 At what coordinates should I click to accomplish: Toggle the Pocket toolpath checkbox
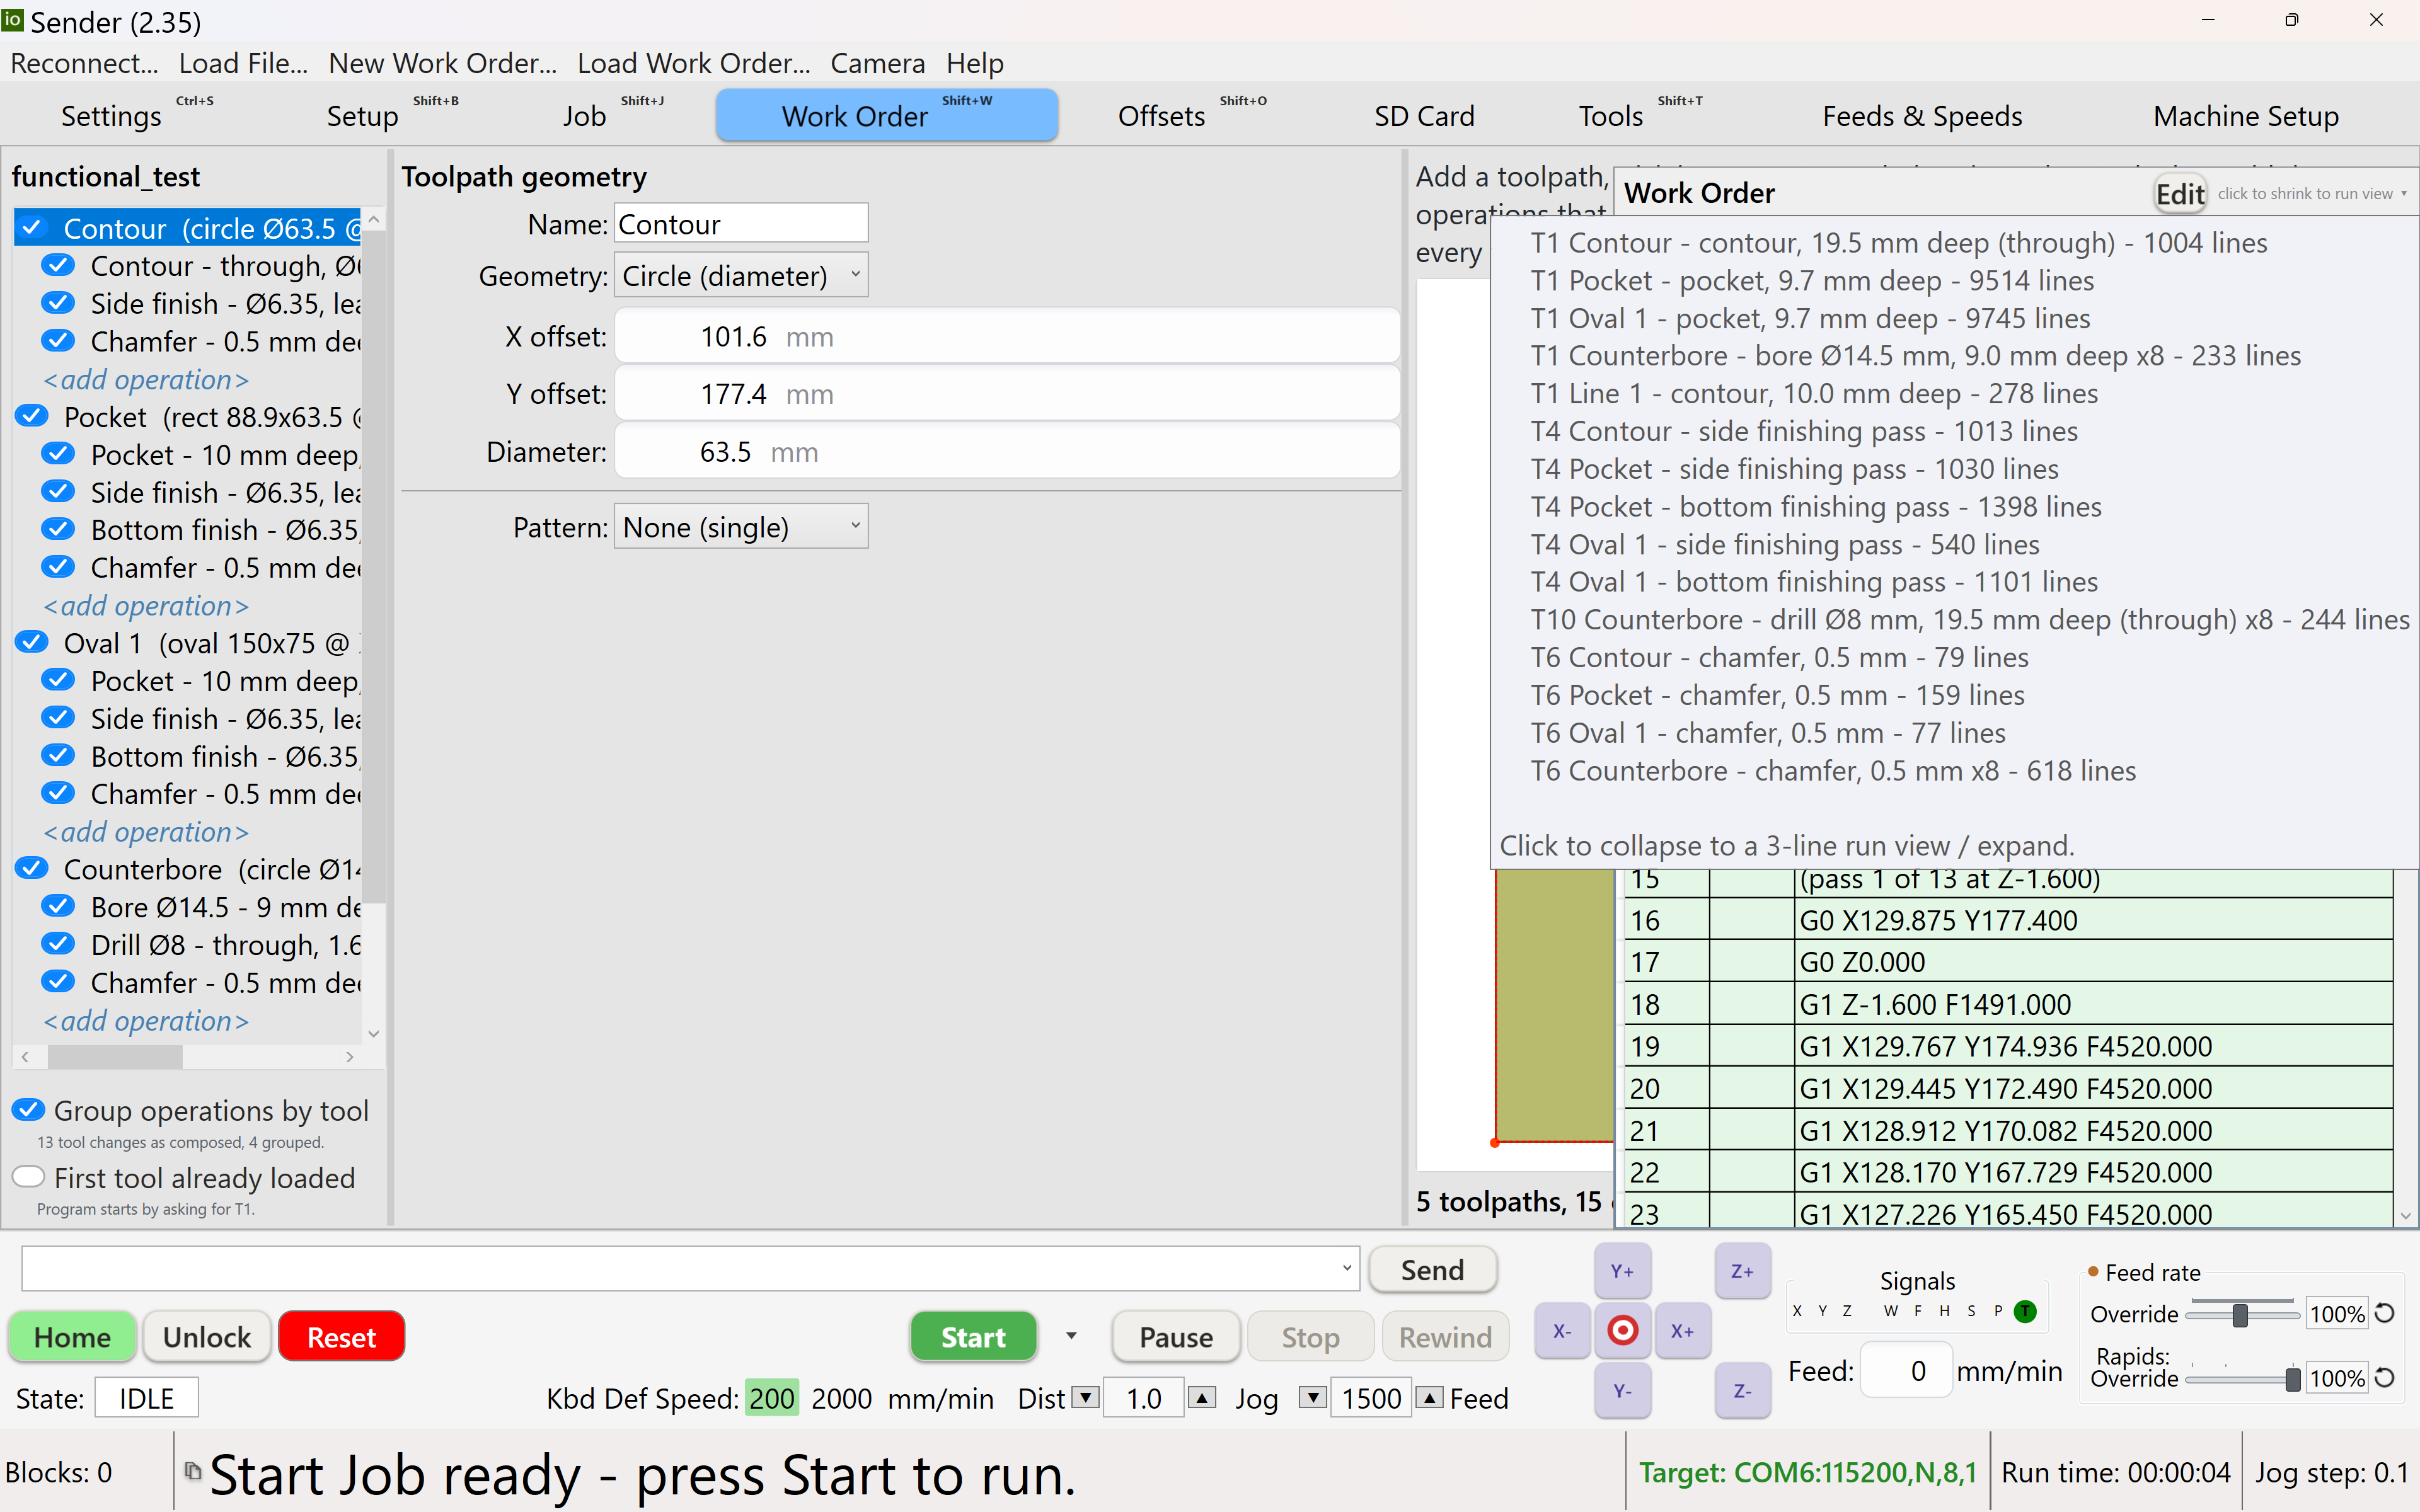pyautogui.click(x=32, y=416)
